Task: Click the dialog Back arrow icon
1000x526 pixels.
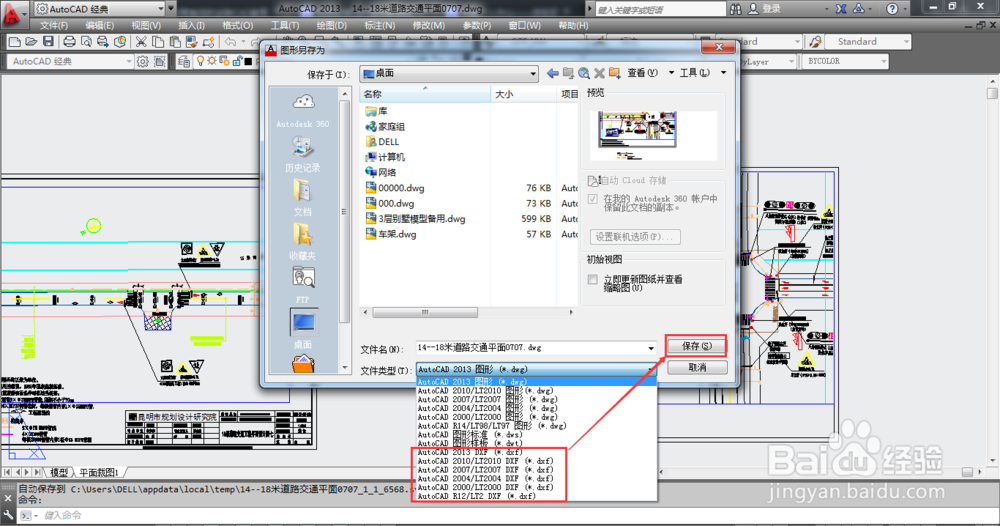Action: (x=553, y=73)
